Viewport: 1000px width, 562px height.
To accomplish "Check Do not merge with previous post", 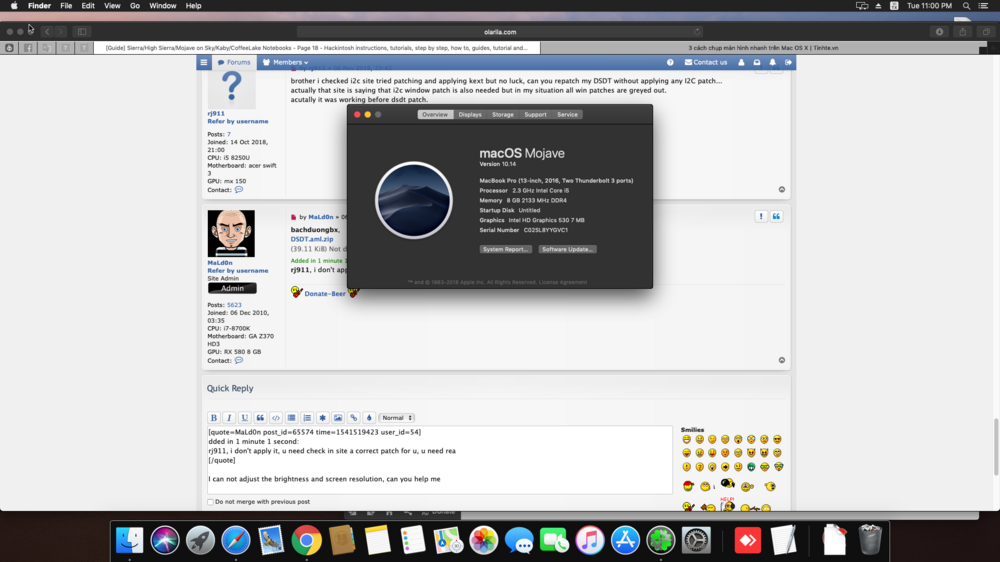I will pos(210,502).
